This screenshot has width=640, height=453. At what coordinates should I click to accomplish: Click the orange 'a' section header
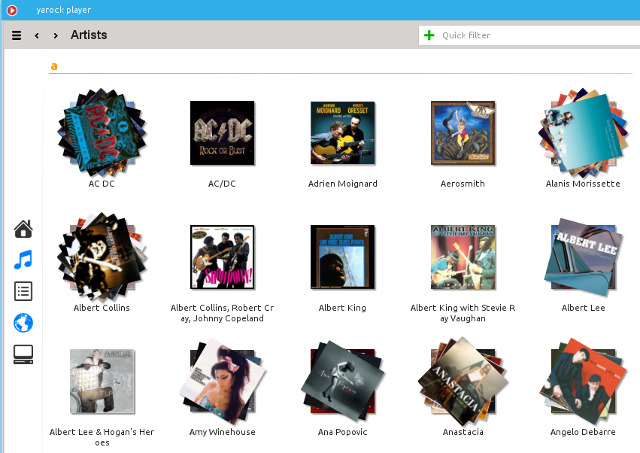54,66
